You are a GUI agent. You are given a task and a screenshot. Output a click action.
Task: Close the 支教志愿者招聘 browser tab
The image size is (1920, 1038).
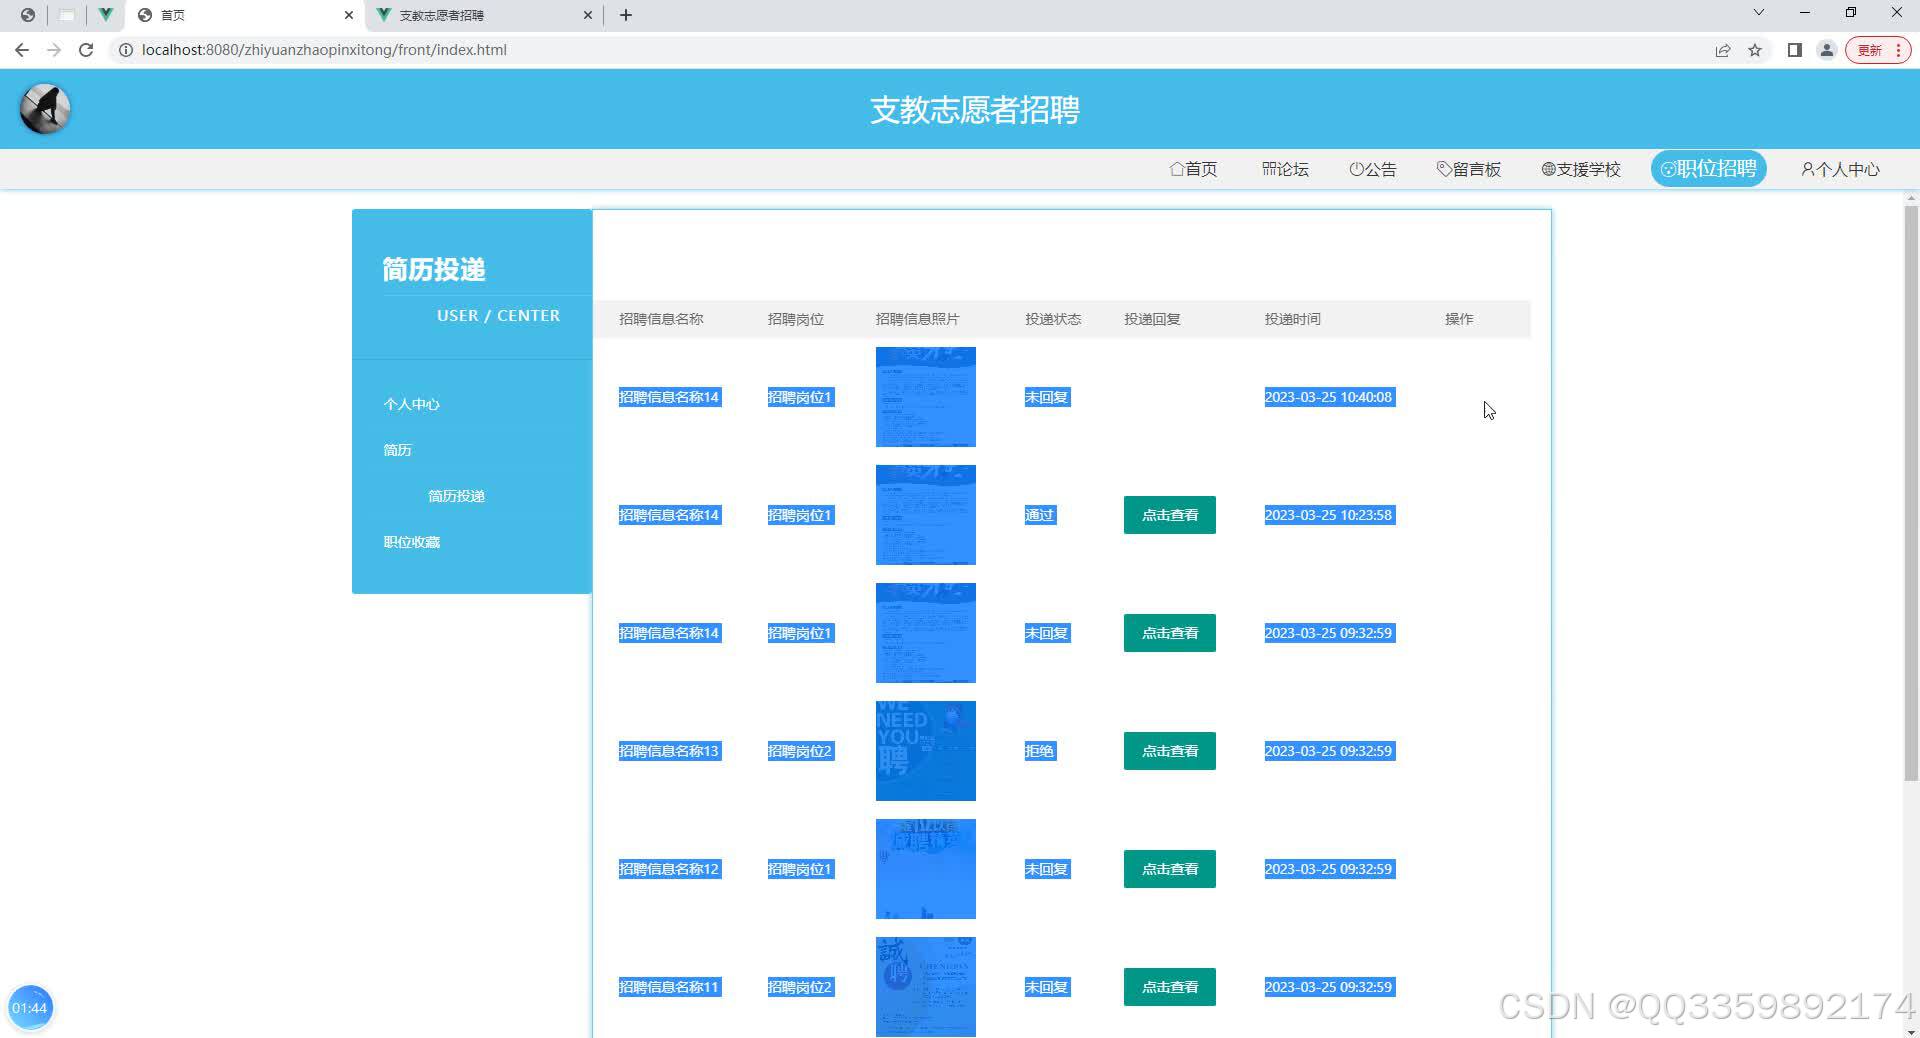pos(588,15)
